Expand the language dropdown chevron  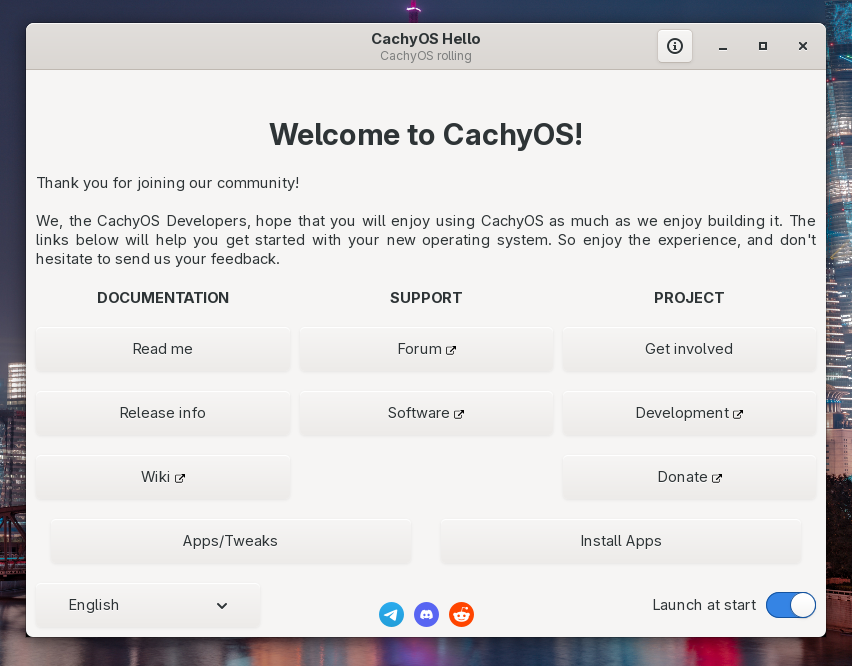point(222,605)
